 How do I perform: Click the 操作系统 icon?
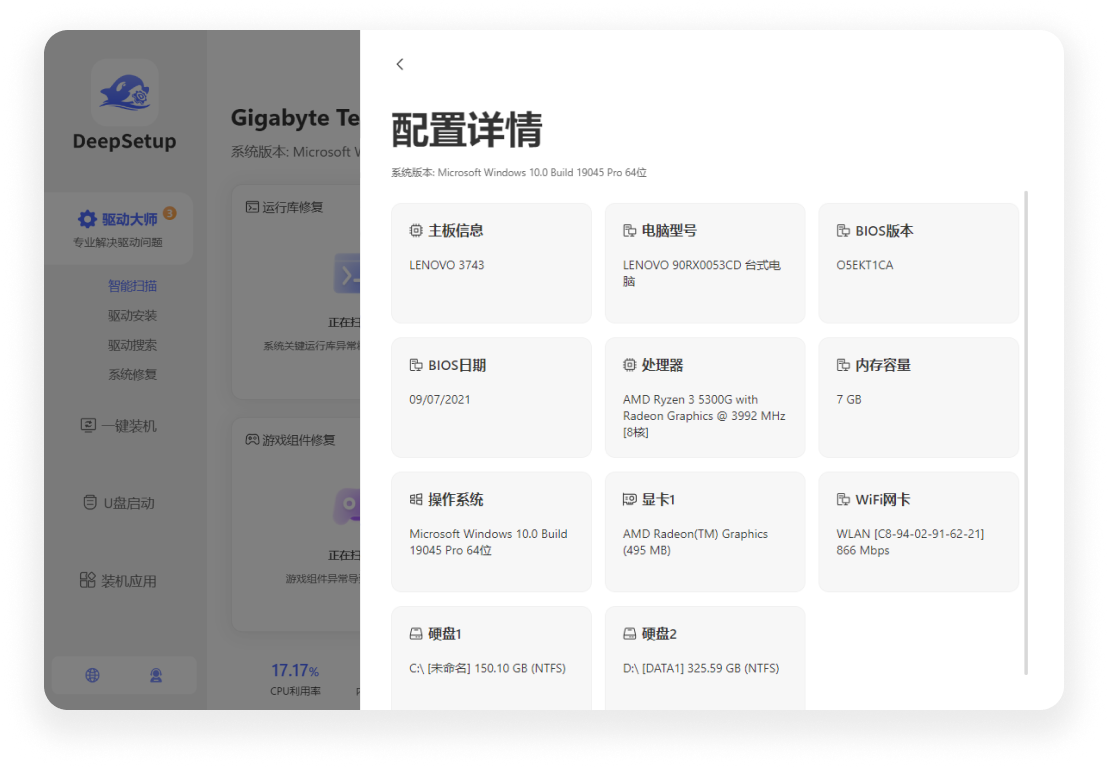tap(416, 499)
